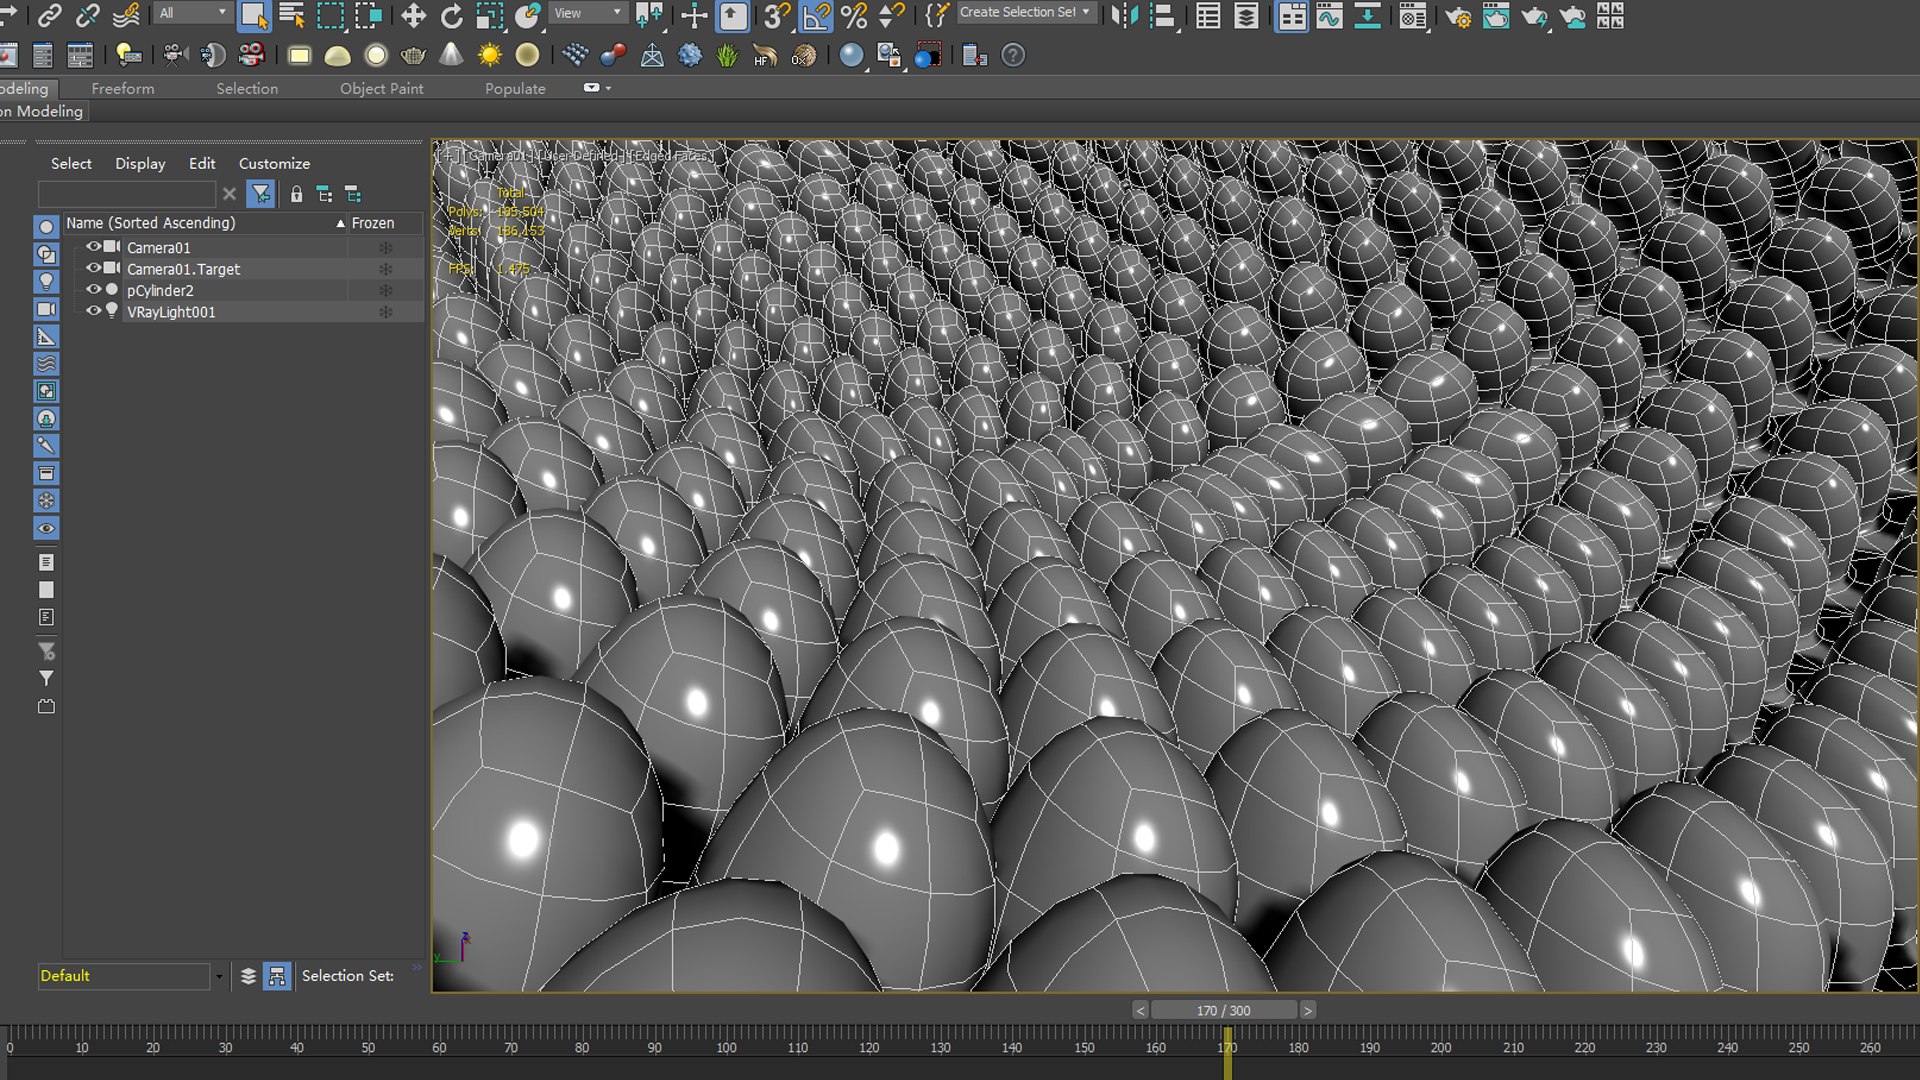Switch to the Object Paint ribbon tab
Screen dimensions: 1920x1080
[381, 88]
